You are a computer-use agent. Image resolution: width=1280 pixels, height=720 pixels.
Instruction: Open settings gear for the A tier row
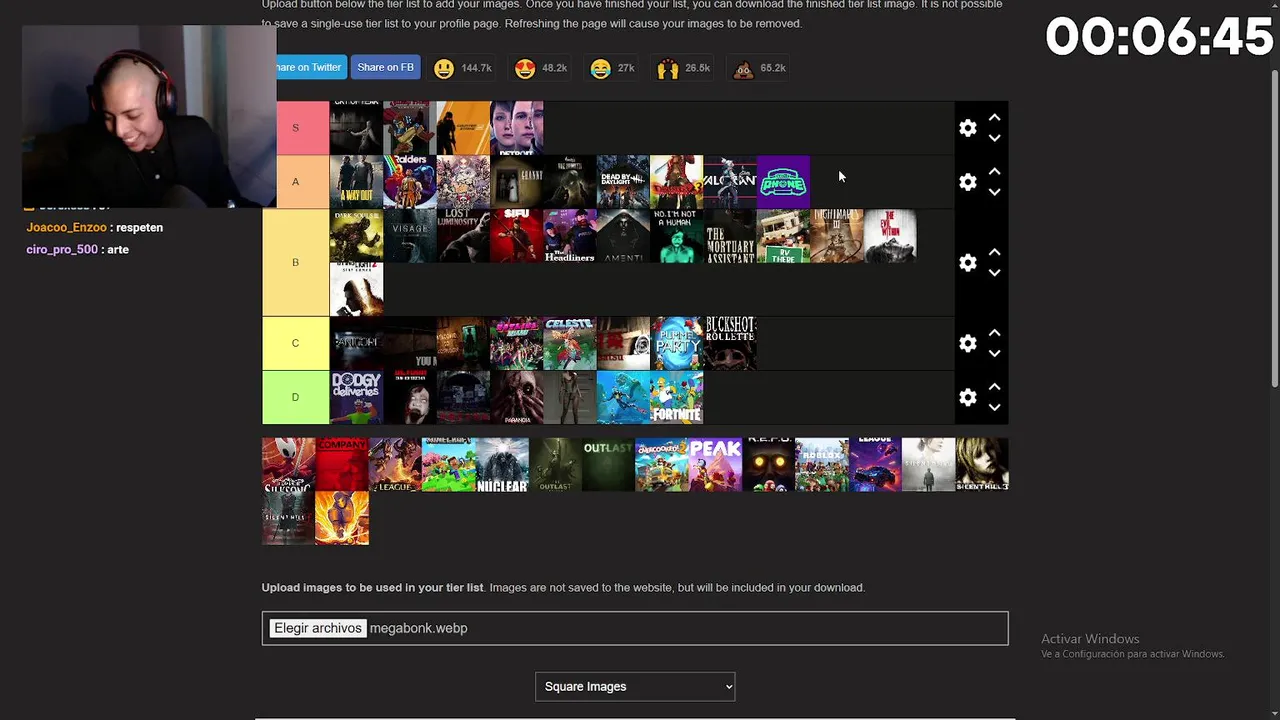point(967,182)
